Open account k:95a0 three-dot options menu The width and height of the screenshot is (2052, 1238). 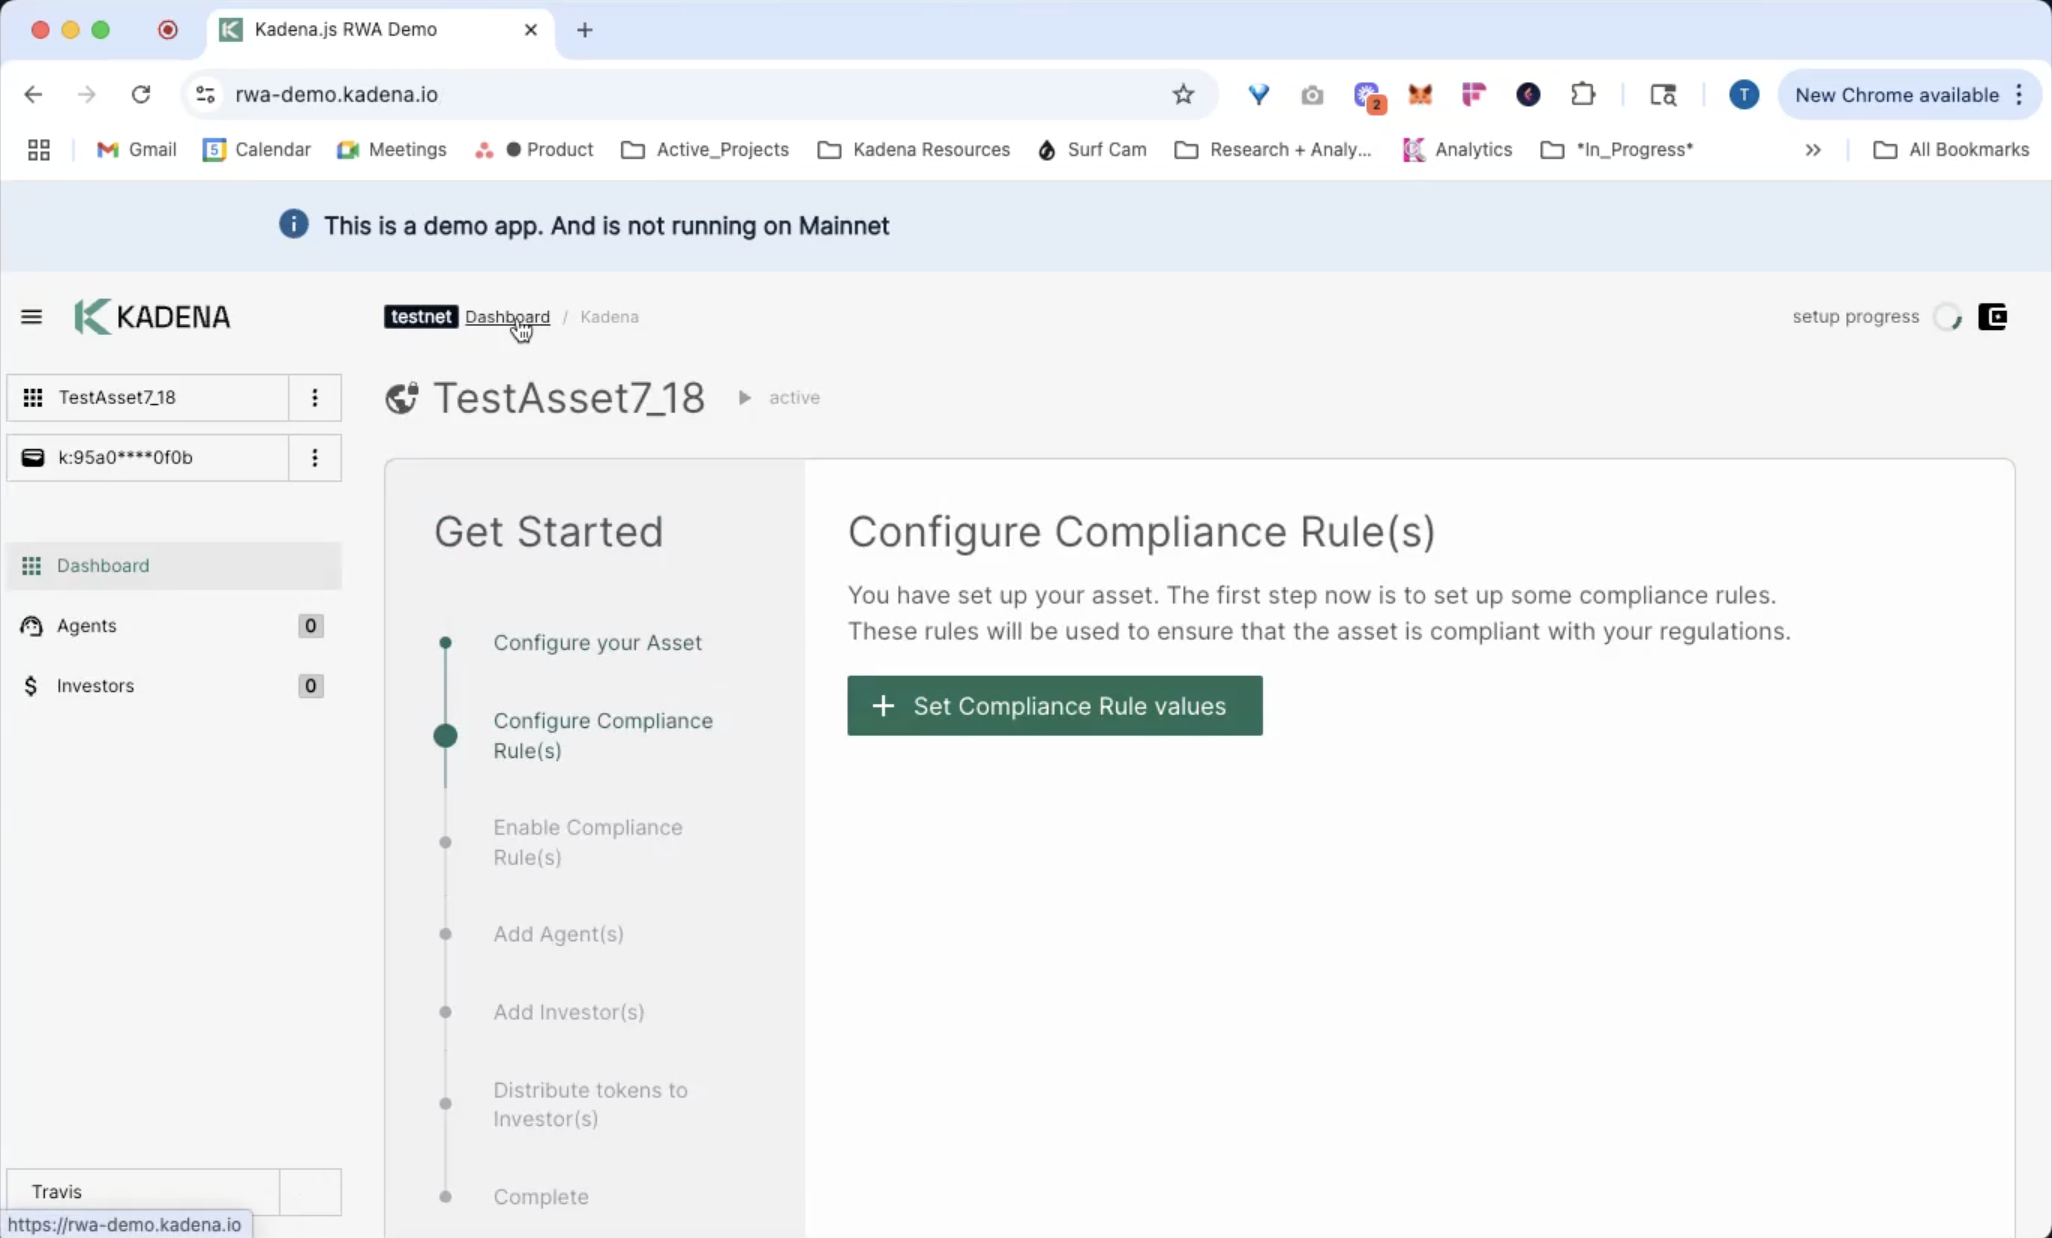[x=315, y=458]
